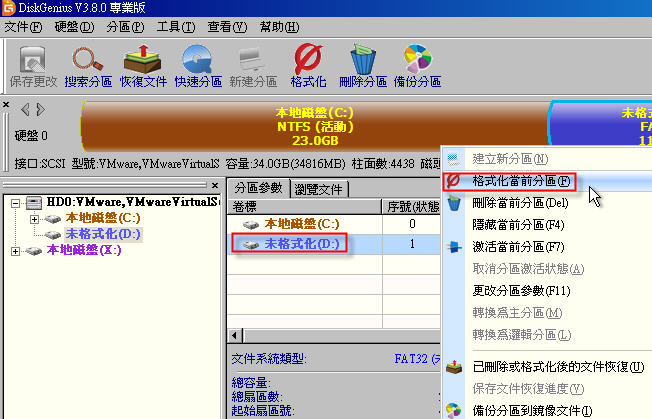652x419 pixels.
Task: Select the 未格式化(D:) row in partition table
Action: click(x=334, y=244)
